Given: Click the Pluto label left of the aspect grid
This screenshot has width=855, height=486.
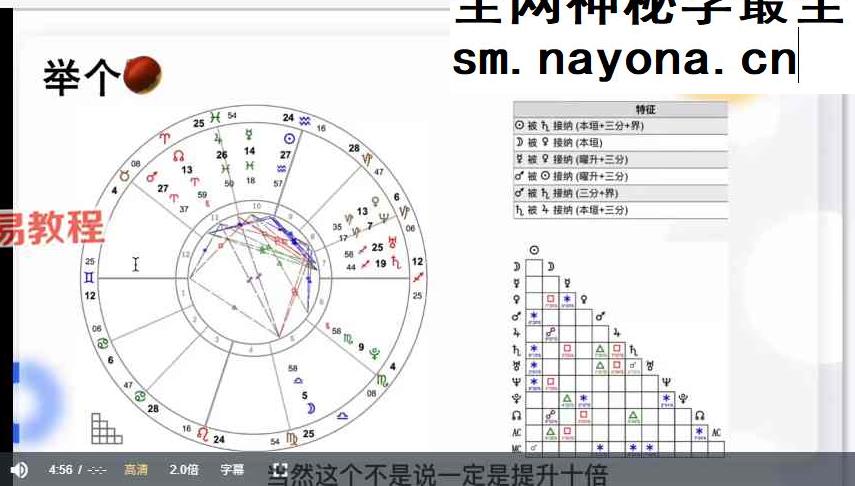Looking at the screenshot, I should pyautogui.click(x=517, y=399).
